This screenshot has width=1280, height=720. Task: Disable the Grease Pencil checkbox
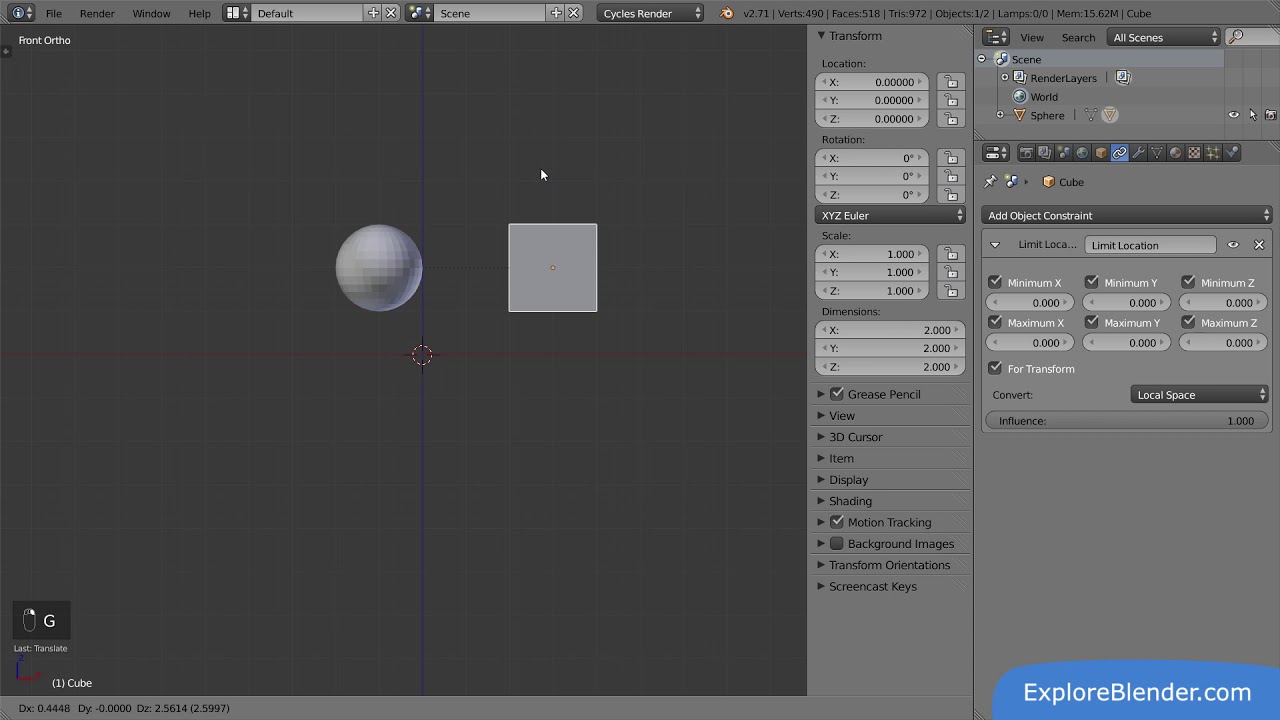click(x=837, y=394)
